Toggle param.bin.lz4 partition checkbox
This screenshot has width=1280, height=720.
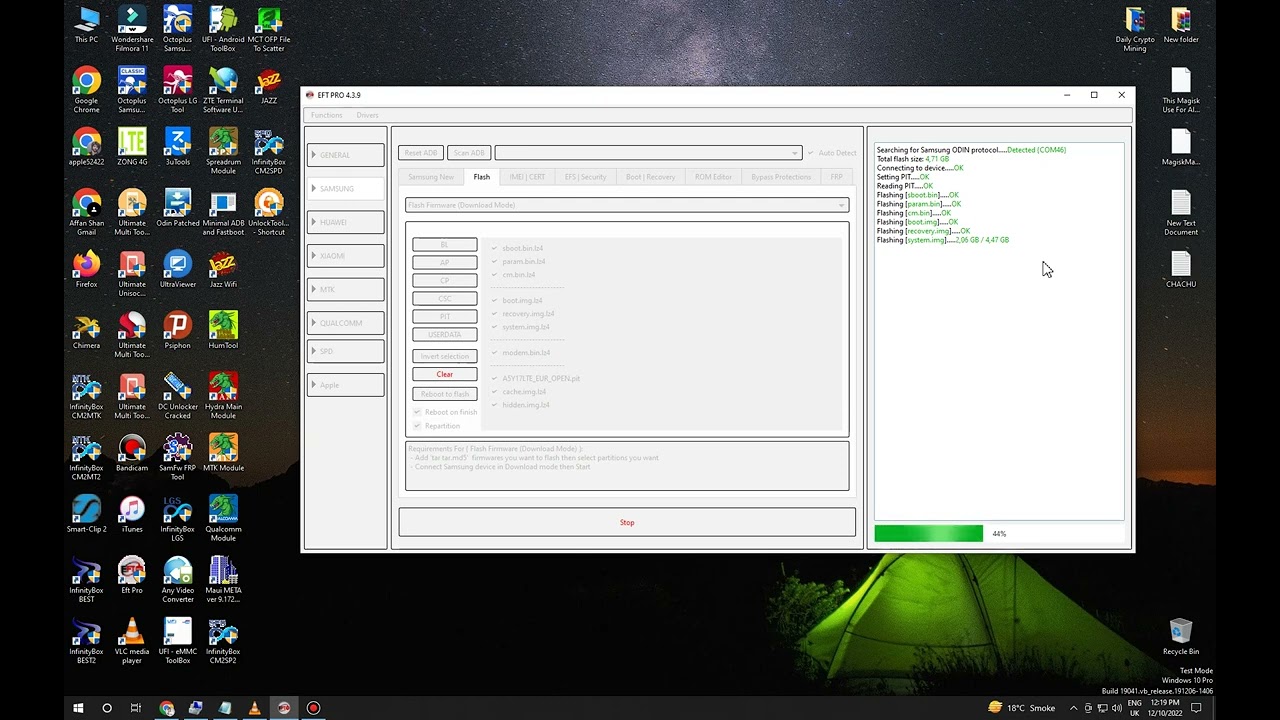(x=494, y=261)
